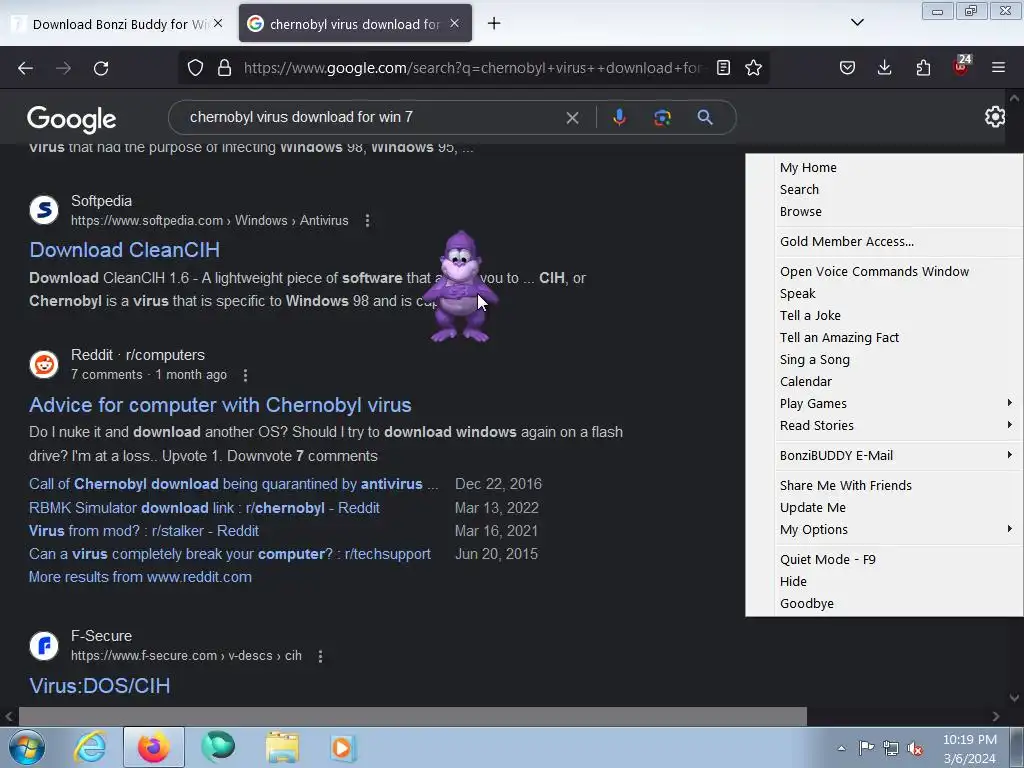
Task: Bookmark this page with the star icon
Action: click(753, 68)
